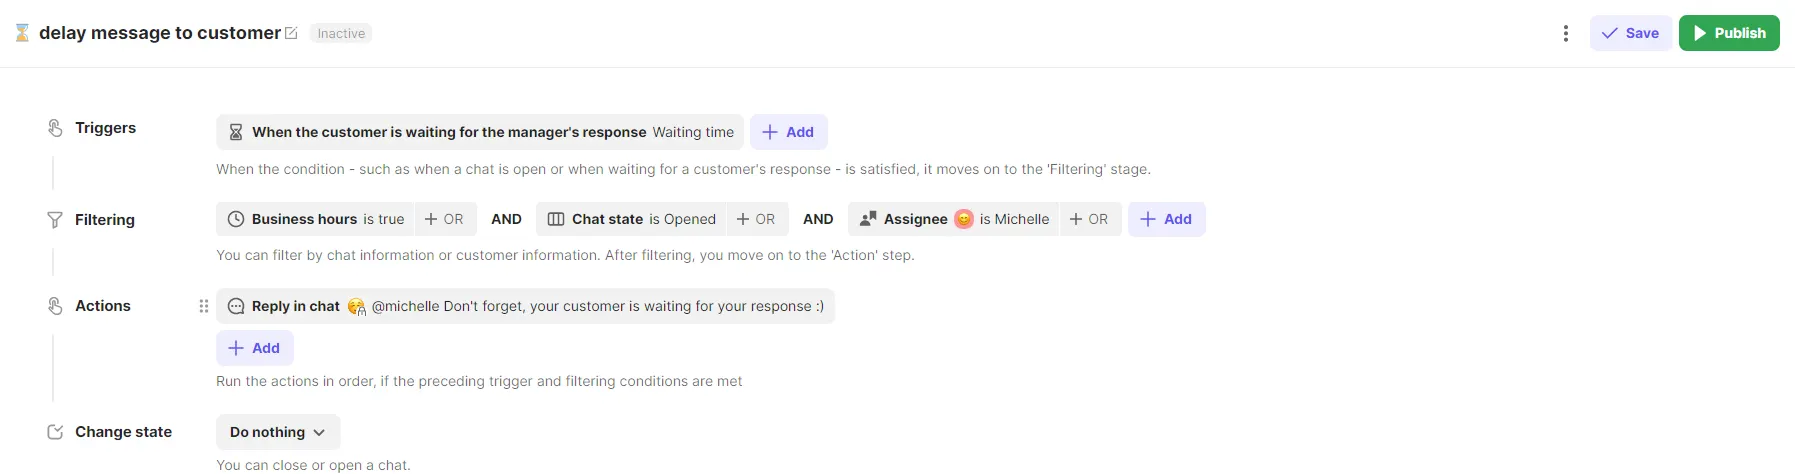The height and width of the screenshot is (474, 1795).
Task: Click Michelle's avatar in the Assignee filter
Action: 964,219
